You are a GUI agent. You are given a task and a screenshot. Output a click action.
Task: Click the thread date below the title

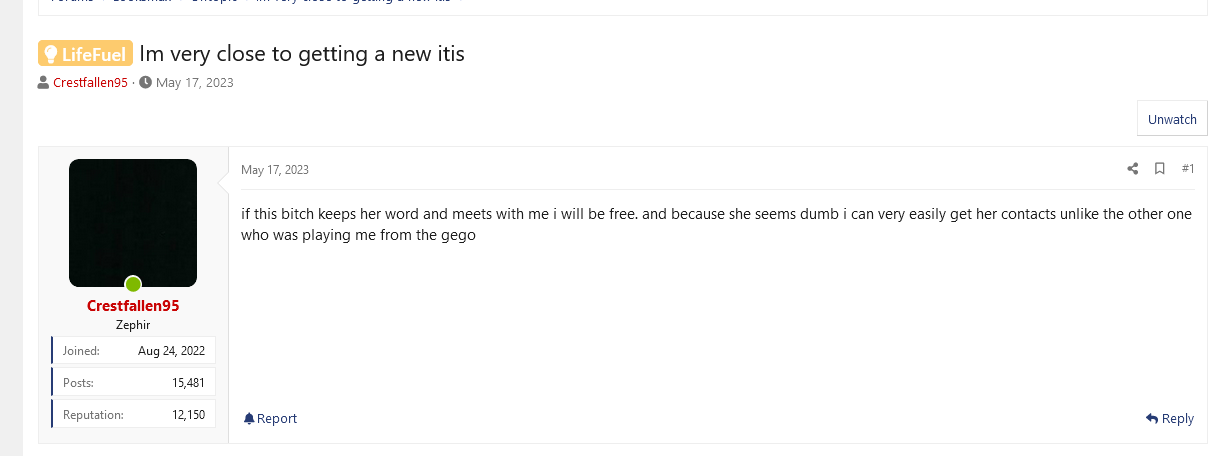(x=195, y=82)
